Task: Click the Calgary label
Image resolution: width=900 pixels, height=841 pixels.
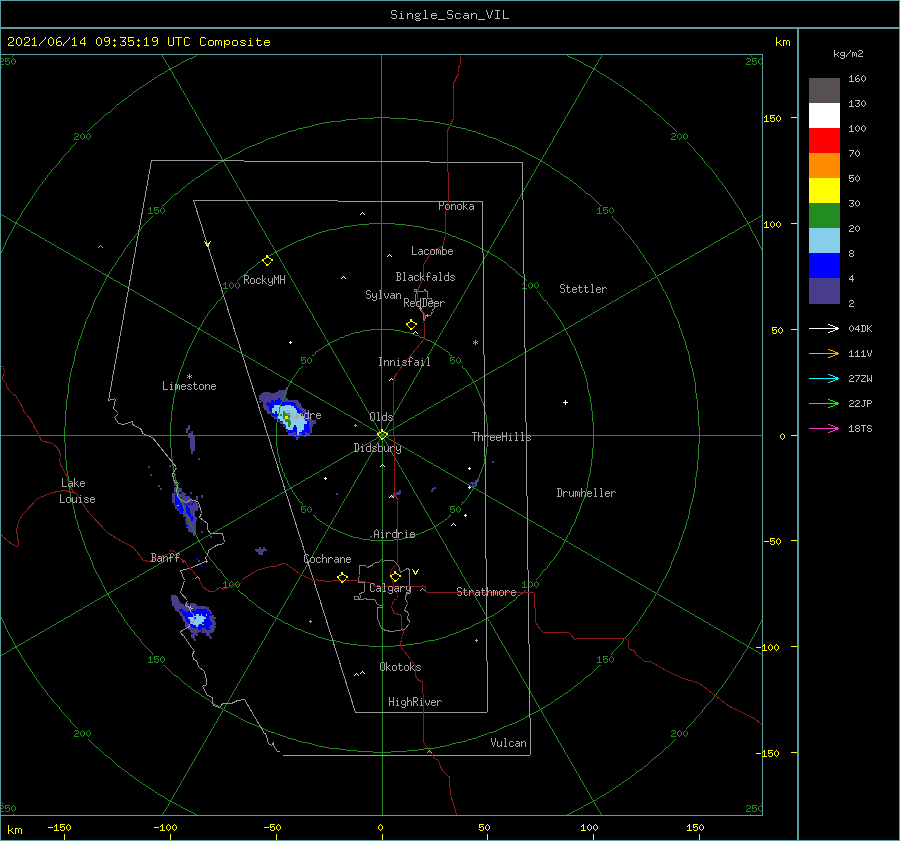Action: point(390,588)
